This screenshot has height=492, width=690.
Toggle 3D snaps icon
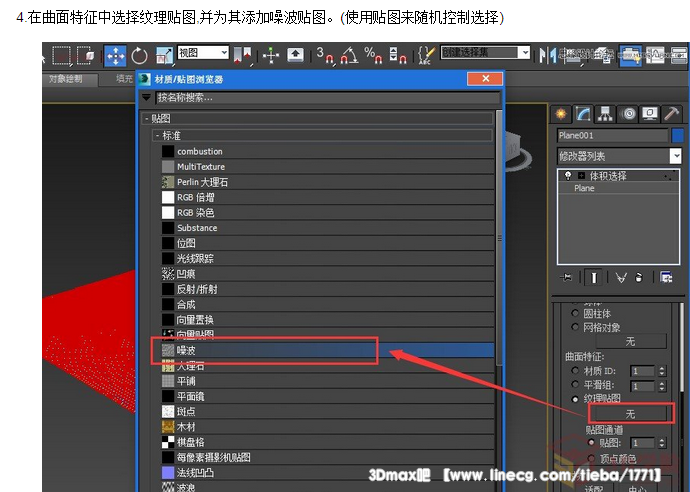(x=325, y=56)
